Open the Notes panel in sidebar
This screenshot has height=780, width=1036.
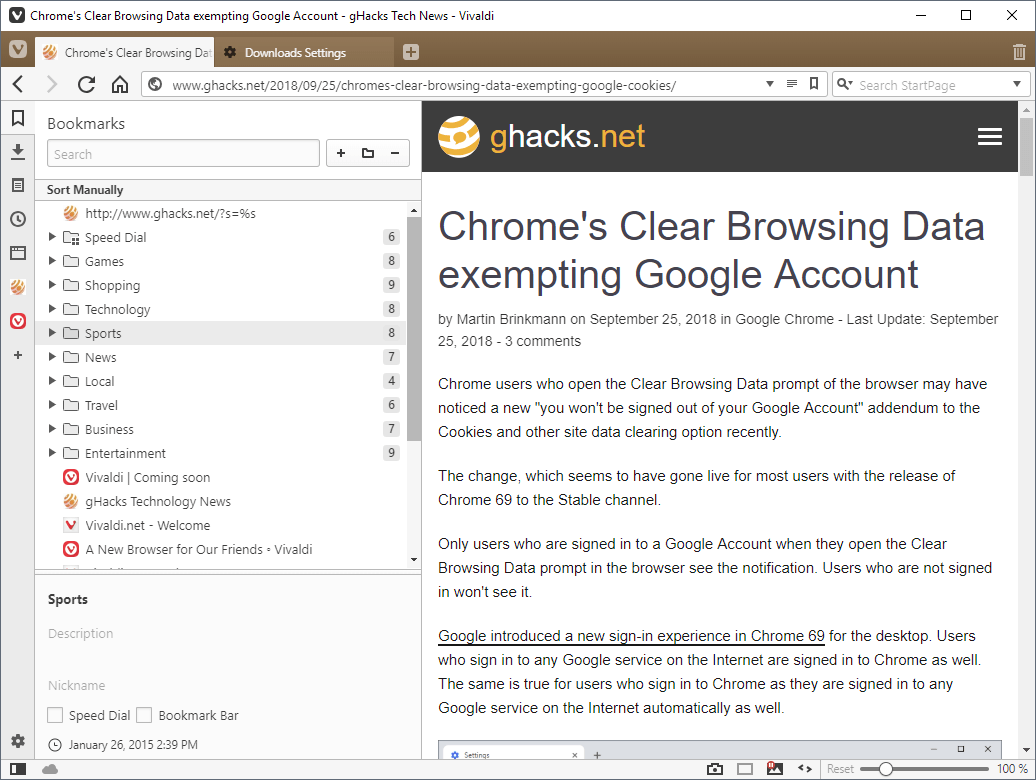coord(18,185)
